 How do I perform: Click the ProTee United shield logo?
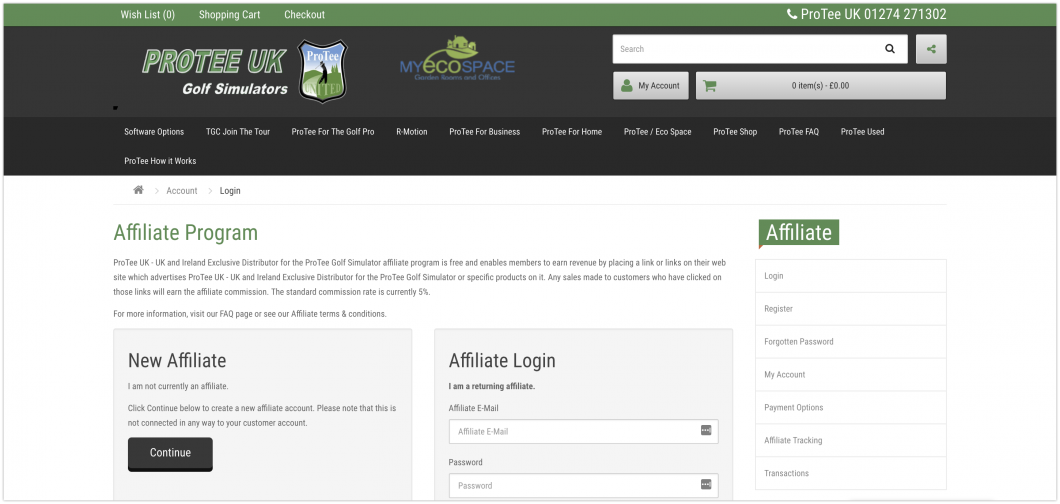pyautogui.click(x=322, y=71)
